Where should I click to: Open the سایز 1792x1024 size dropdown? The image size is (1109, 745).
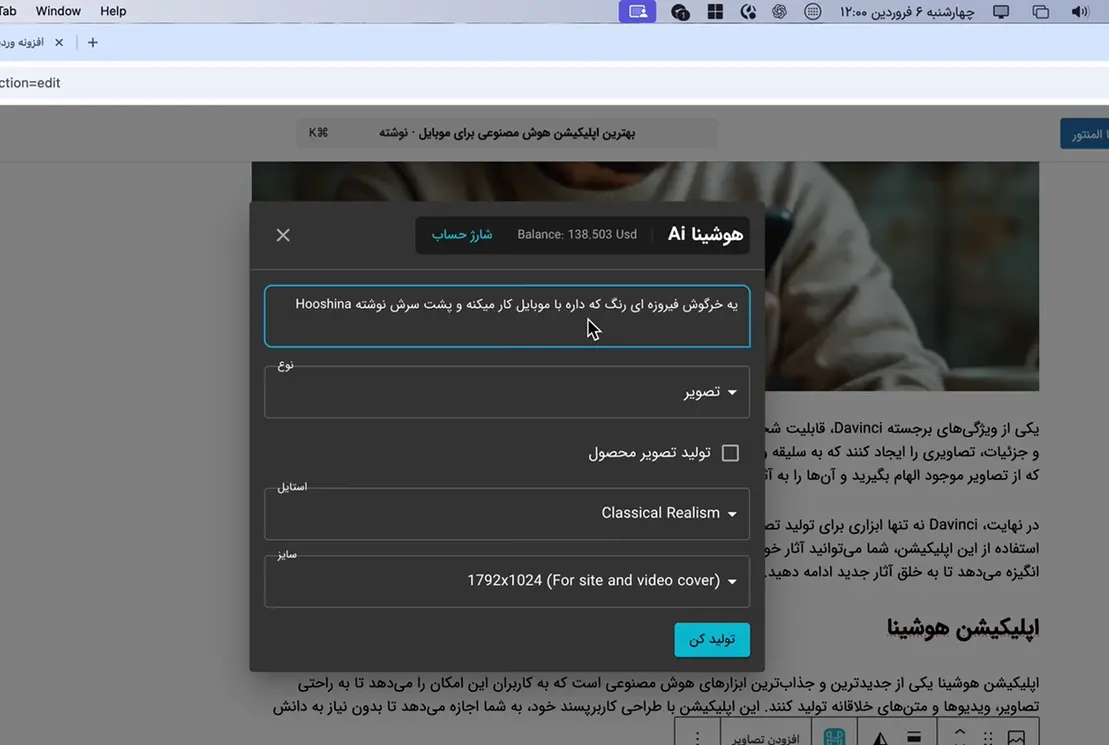pos(507,581)
